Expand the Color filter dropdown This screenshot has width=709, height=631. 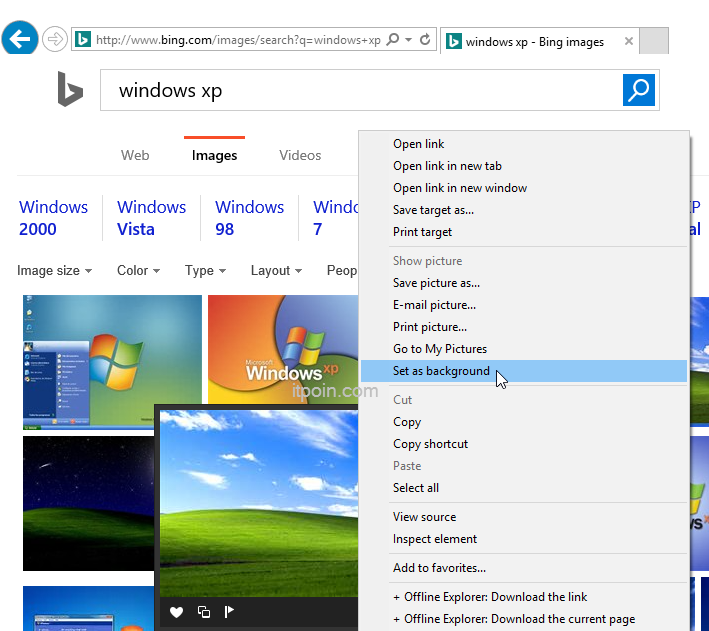pos(138,270)
